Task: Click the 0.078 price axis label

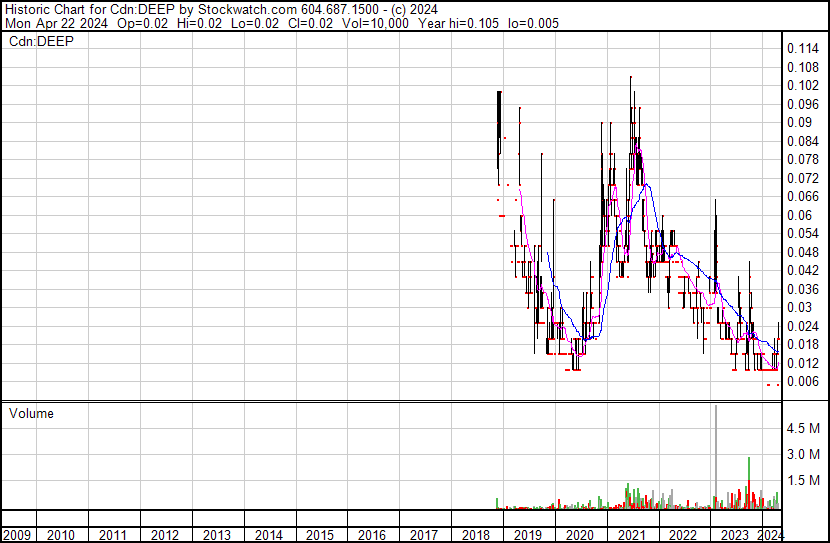Action: [803, 159]
